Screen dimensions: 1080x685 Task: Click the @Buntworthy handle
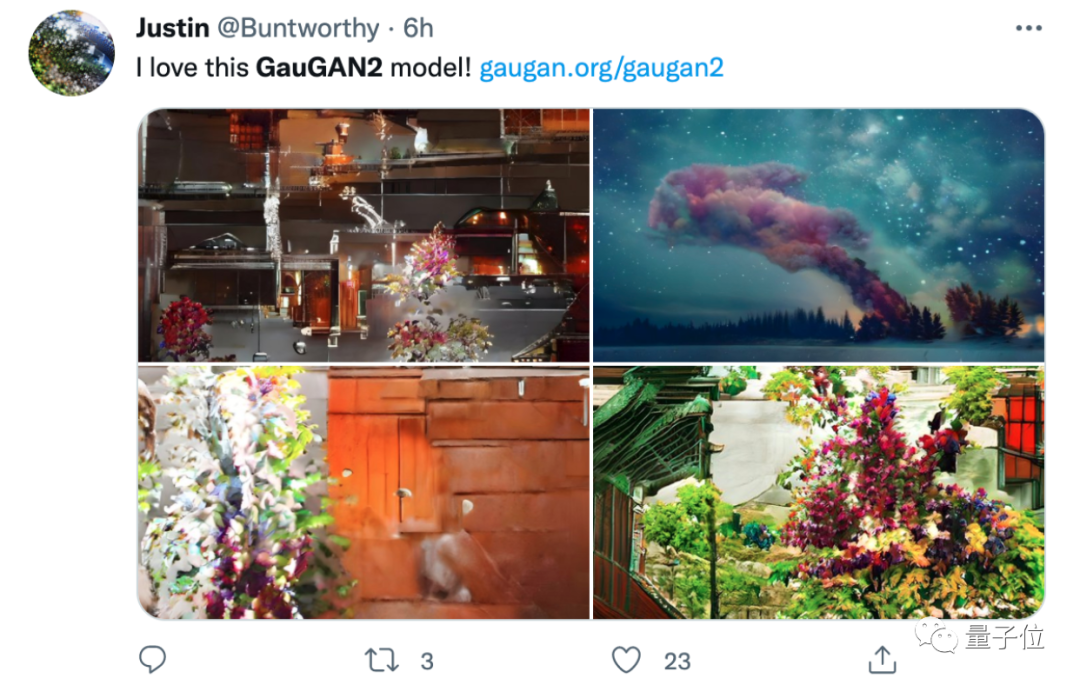pos(298,28)
